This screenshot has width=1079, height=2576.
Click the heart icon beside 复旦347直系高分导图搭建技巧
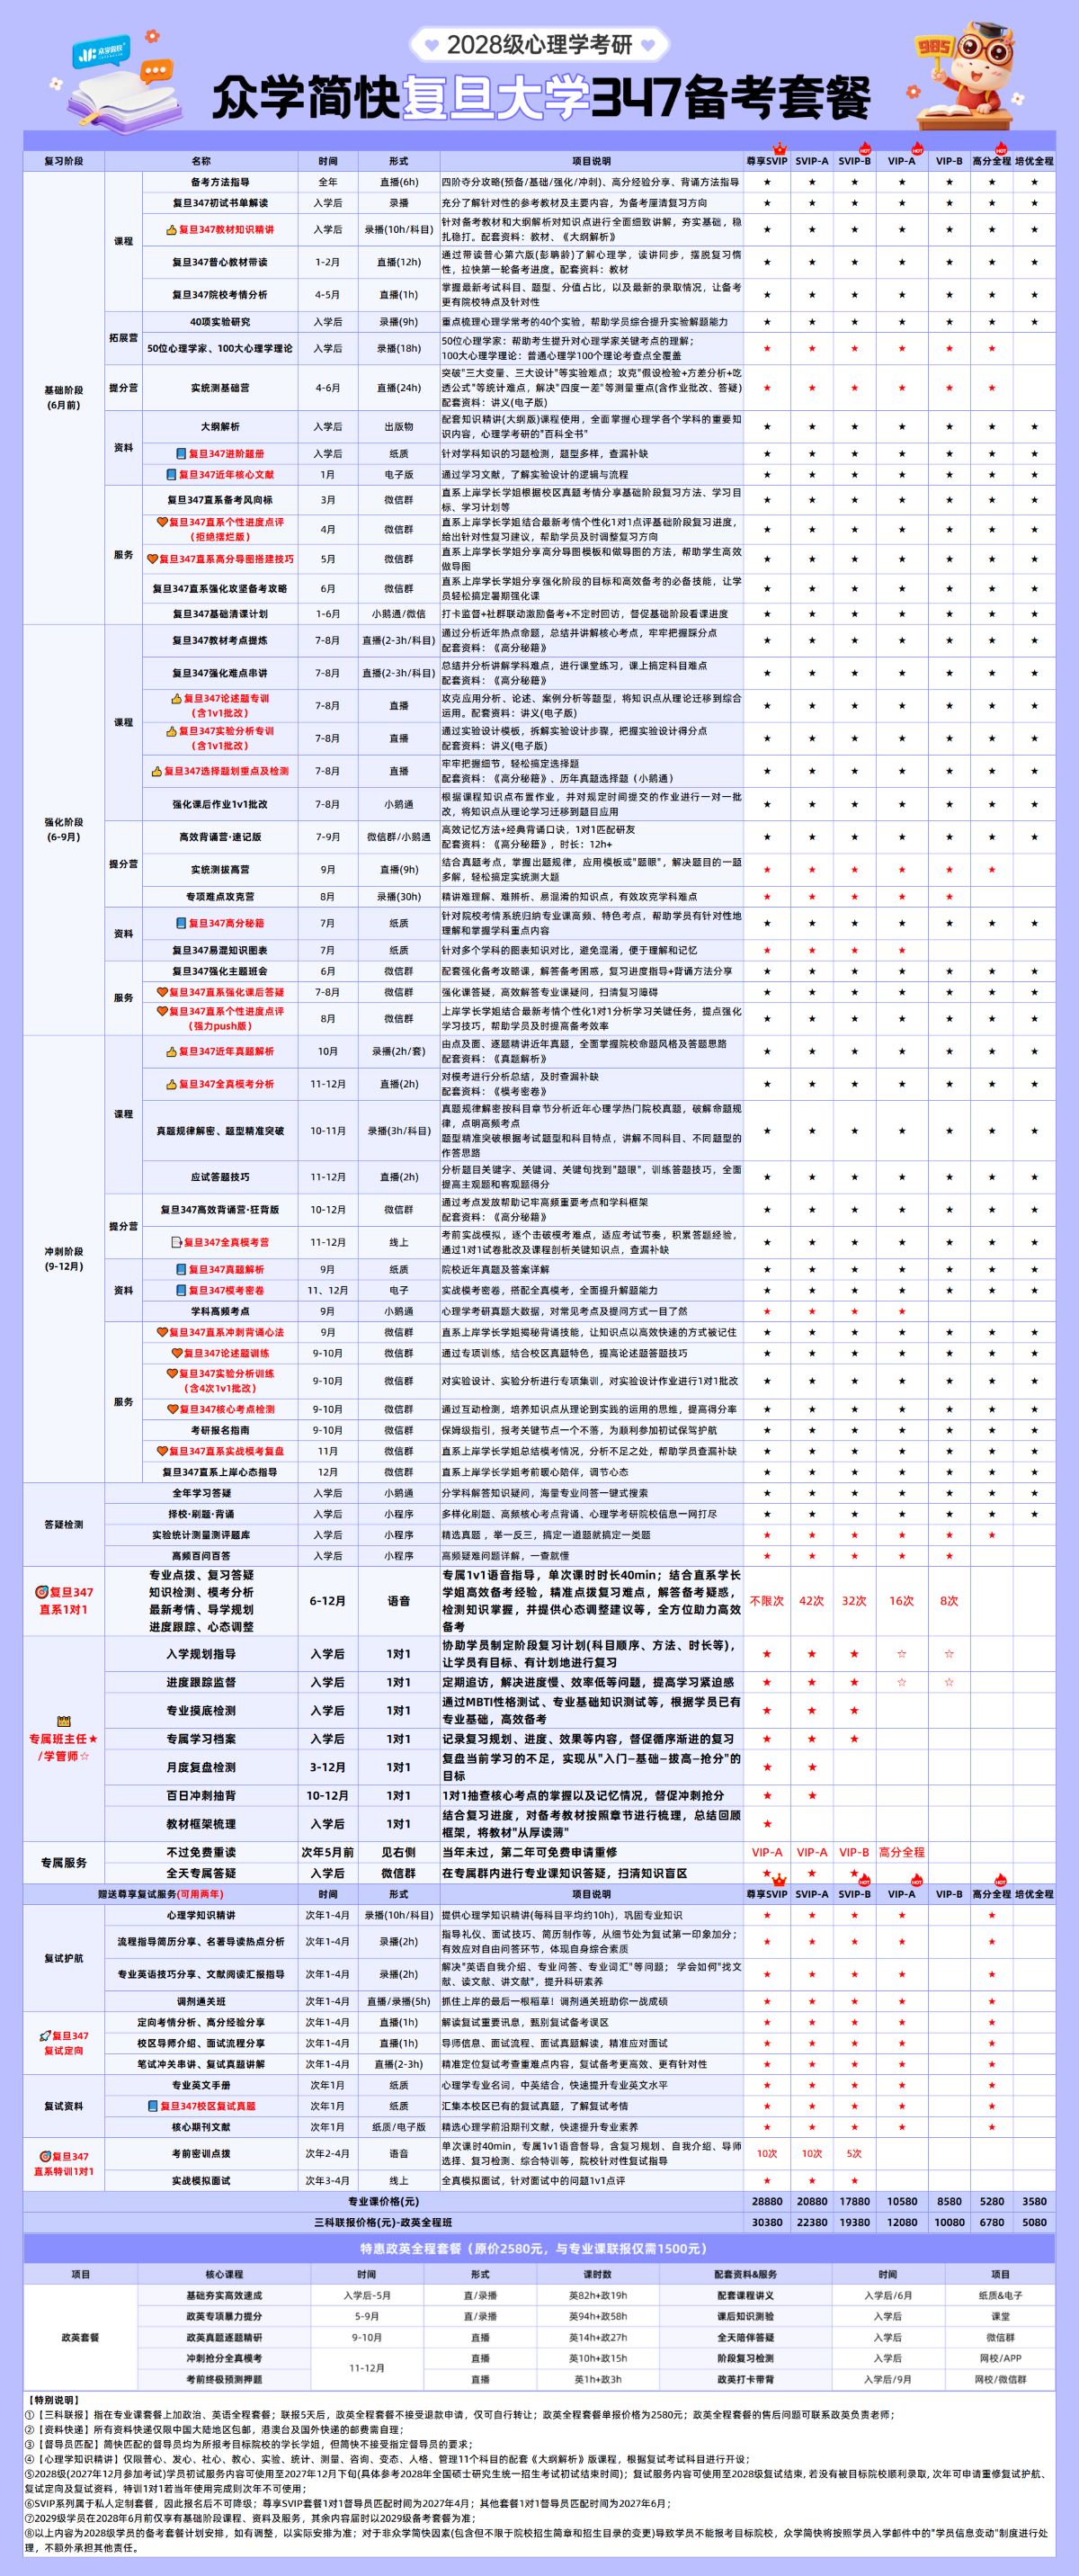[152, 559]
